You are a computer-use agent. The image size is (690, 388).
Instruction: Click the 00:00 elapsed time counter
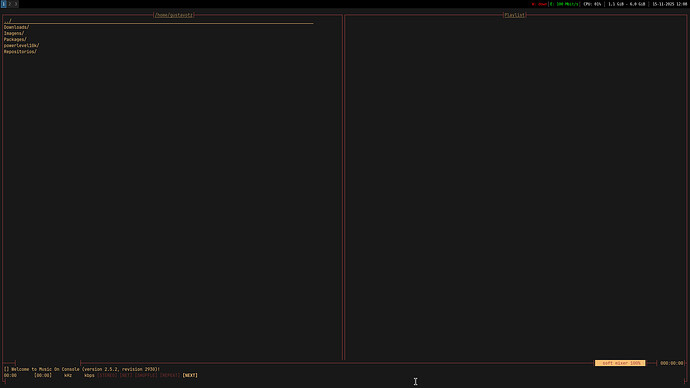[x=10, y=375]
